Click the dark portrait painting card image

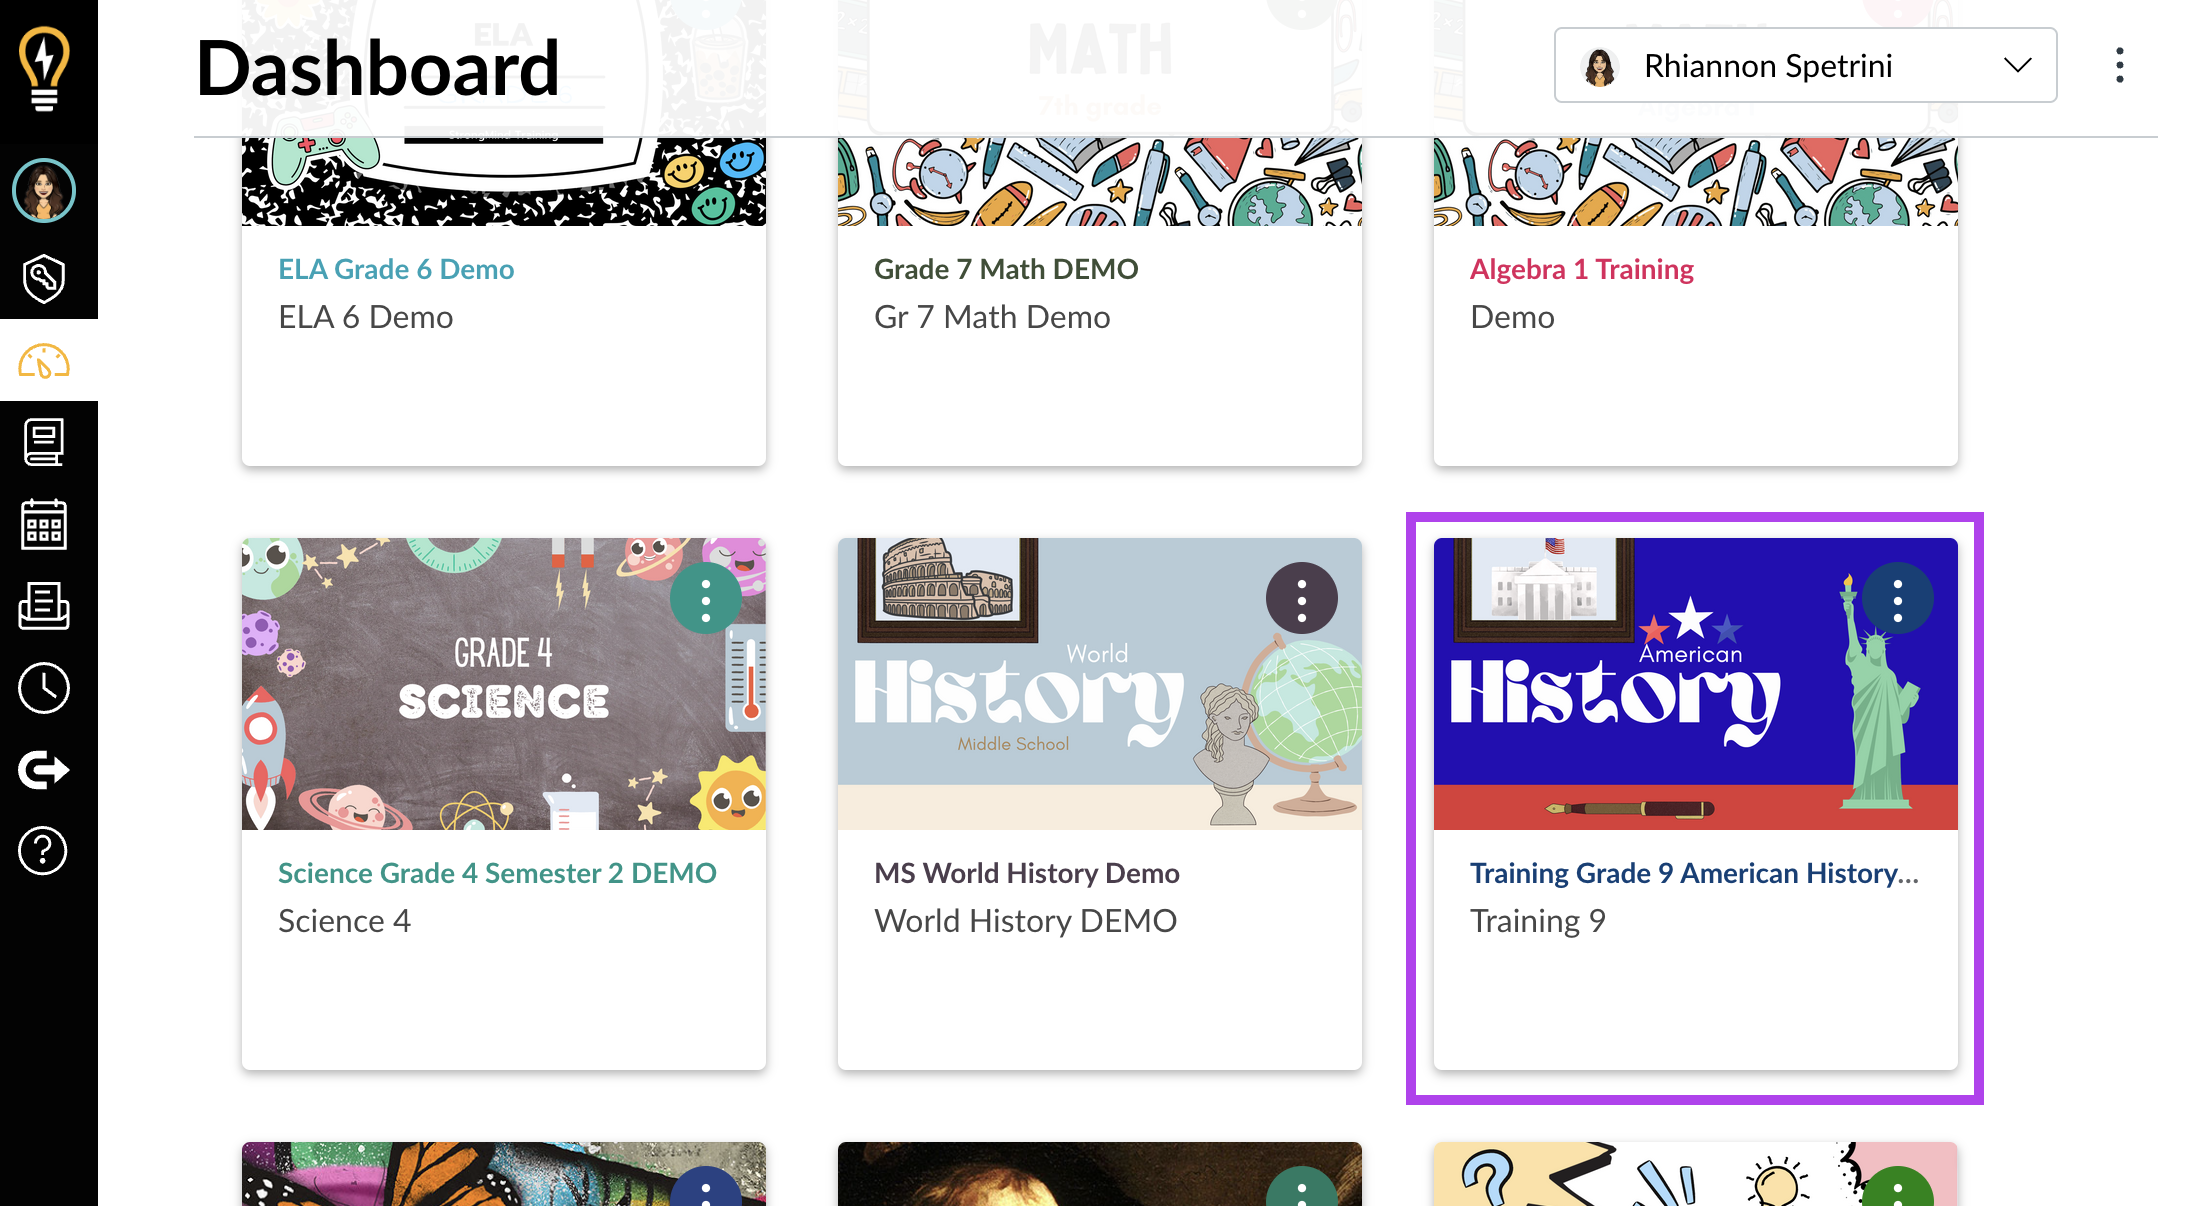(1100, 1174)
